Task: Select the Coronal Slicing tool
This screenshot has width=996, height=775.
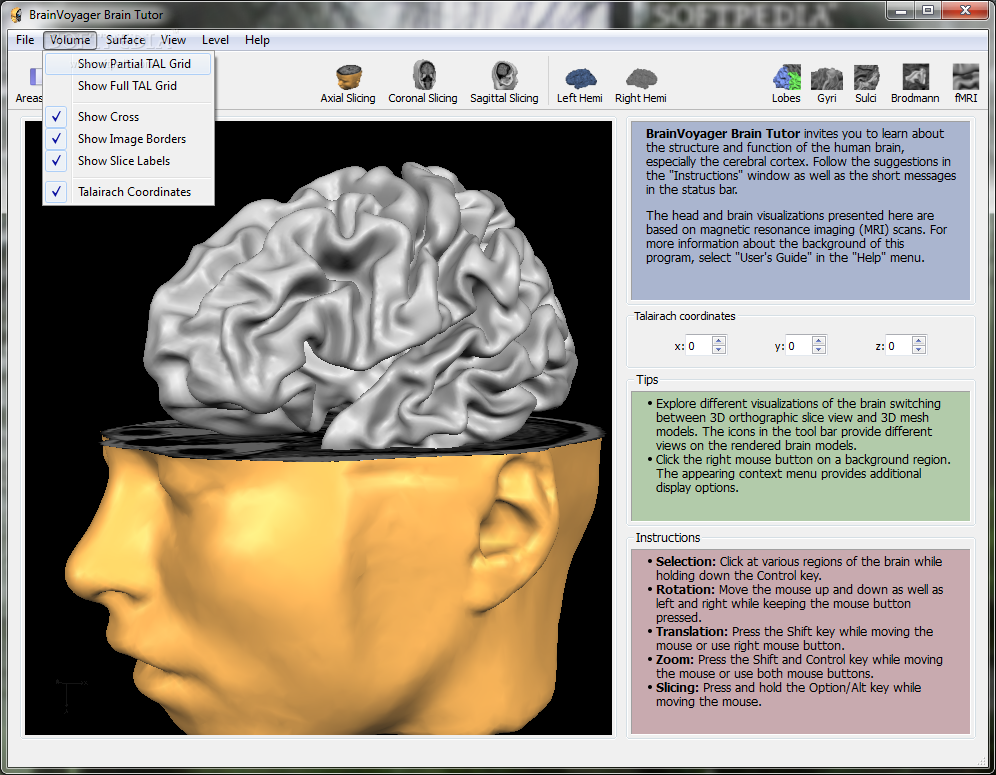Action: tap(422, 83)
